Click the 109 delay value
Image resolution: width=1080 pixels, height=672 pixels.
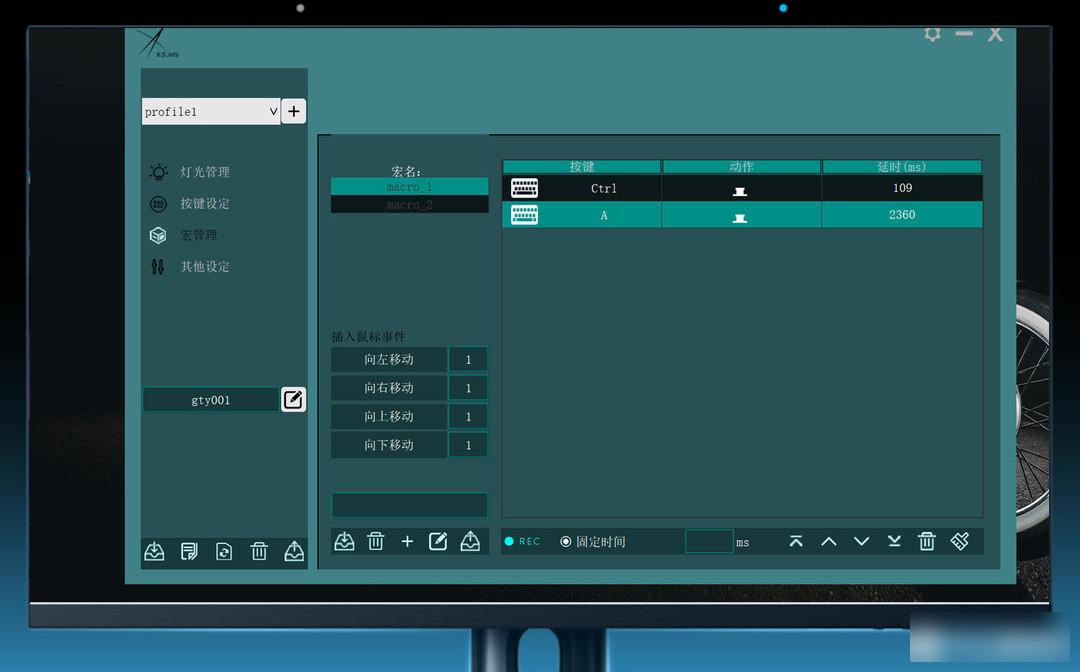pyautogui.click(x=902, y=188)
